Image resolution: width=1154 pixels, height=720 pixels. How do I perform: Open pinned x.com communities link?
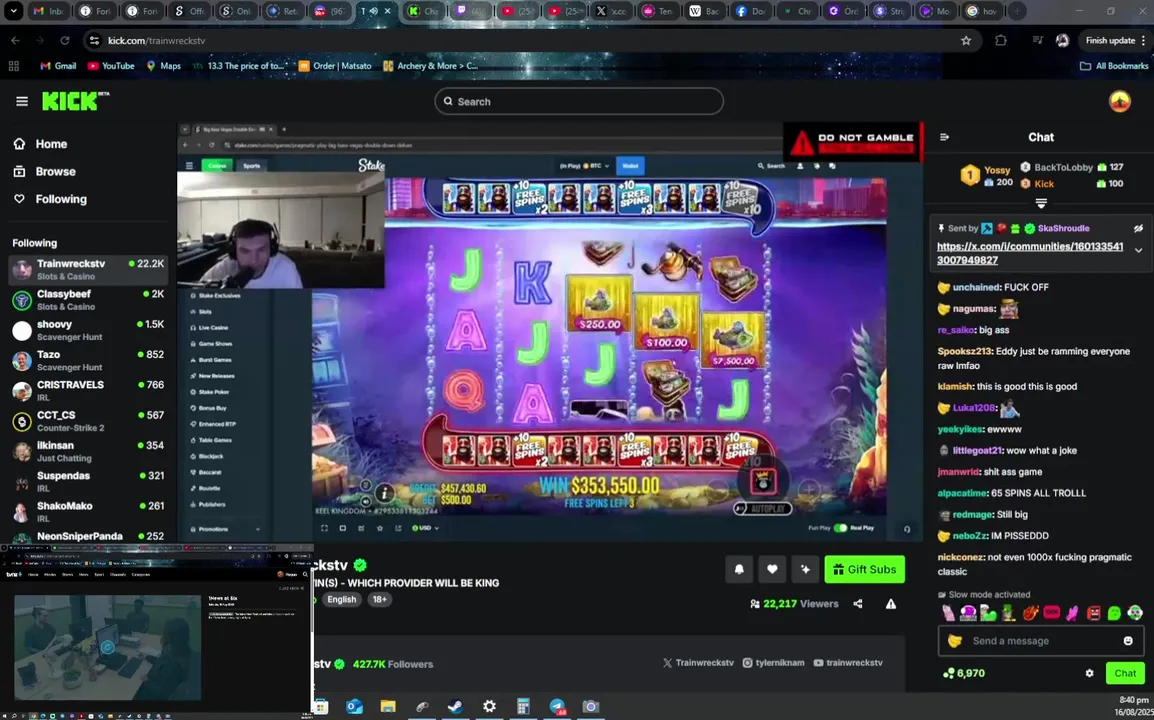pyautogui.click(x=1030, y=253)
